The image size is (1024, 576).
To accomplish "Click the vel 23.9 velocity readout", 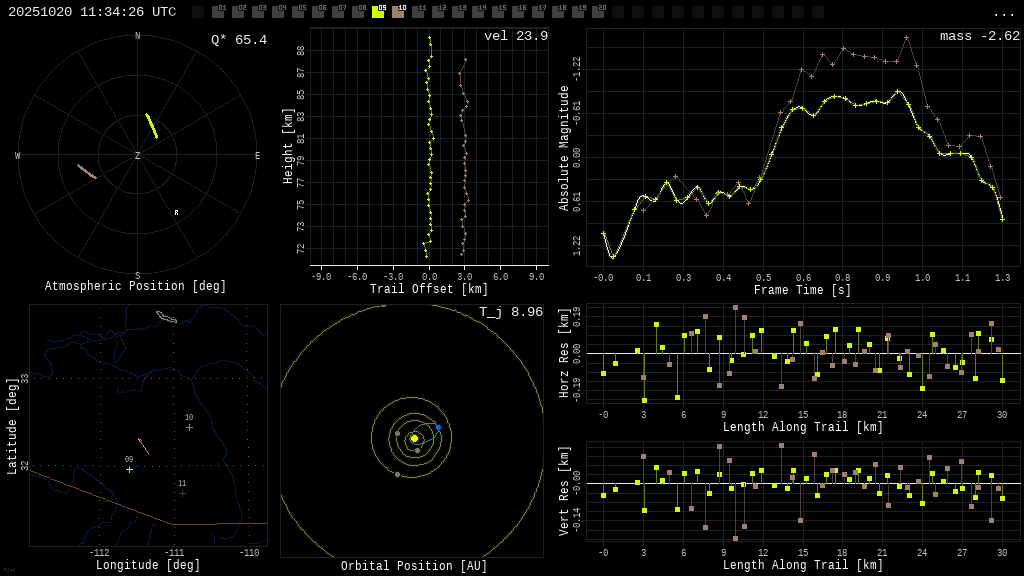I will tap(515, 36).
